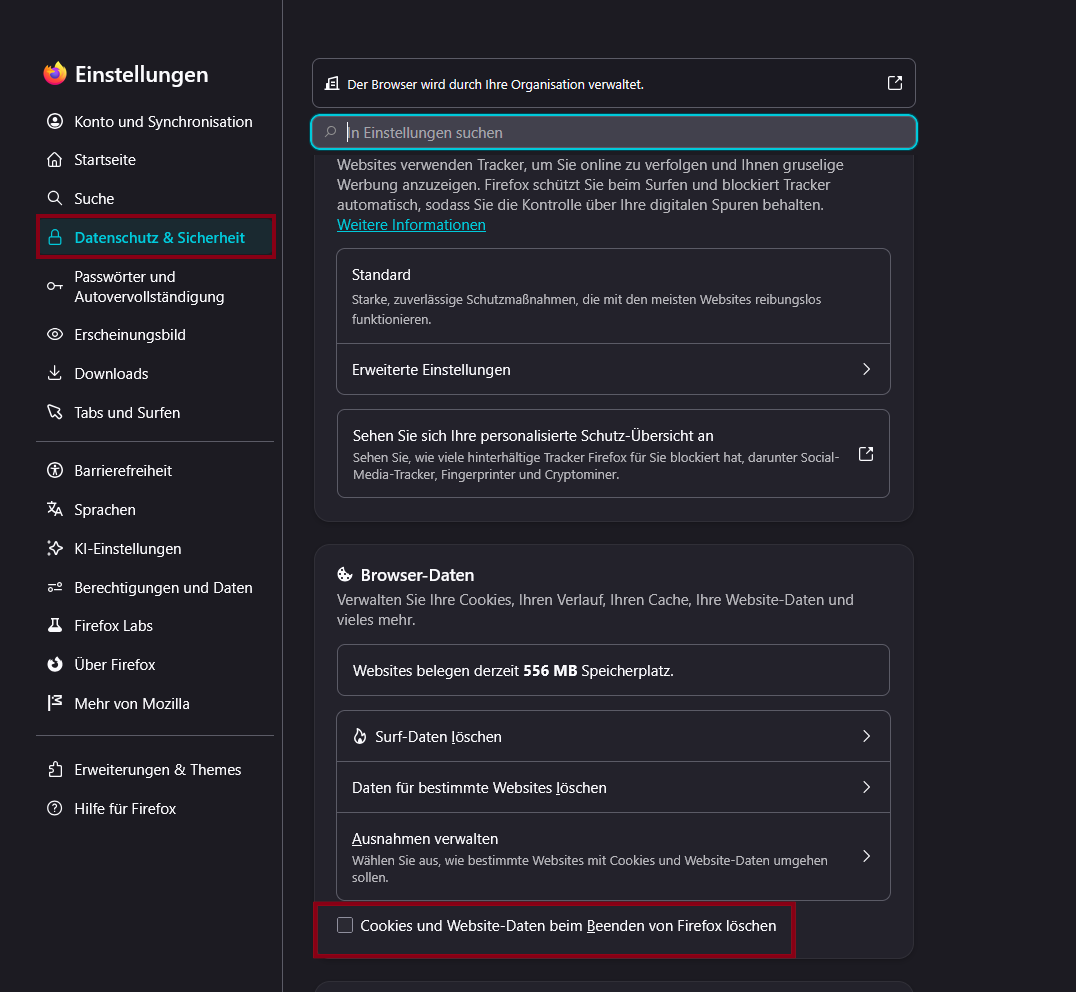The image size is (1076, 992).
Task: Click the Berechtigungen und Daten label
Action: tap(163, 587)
